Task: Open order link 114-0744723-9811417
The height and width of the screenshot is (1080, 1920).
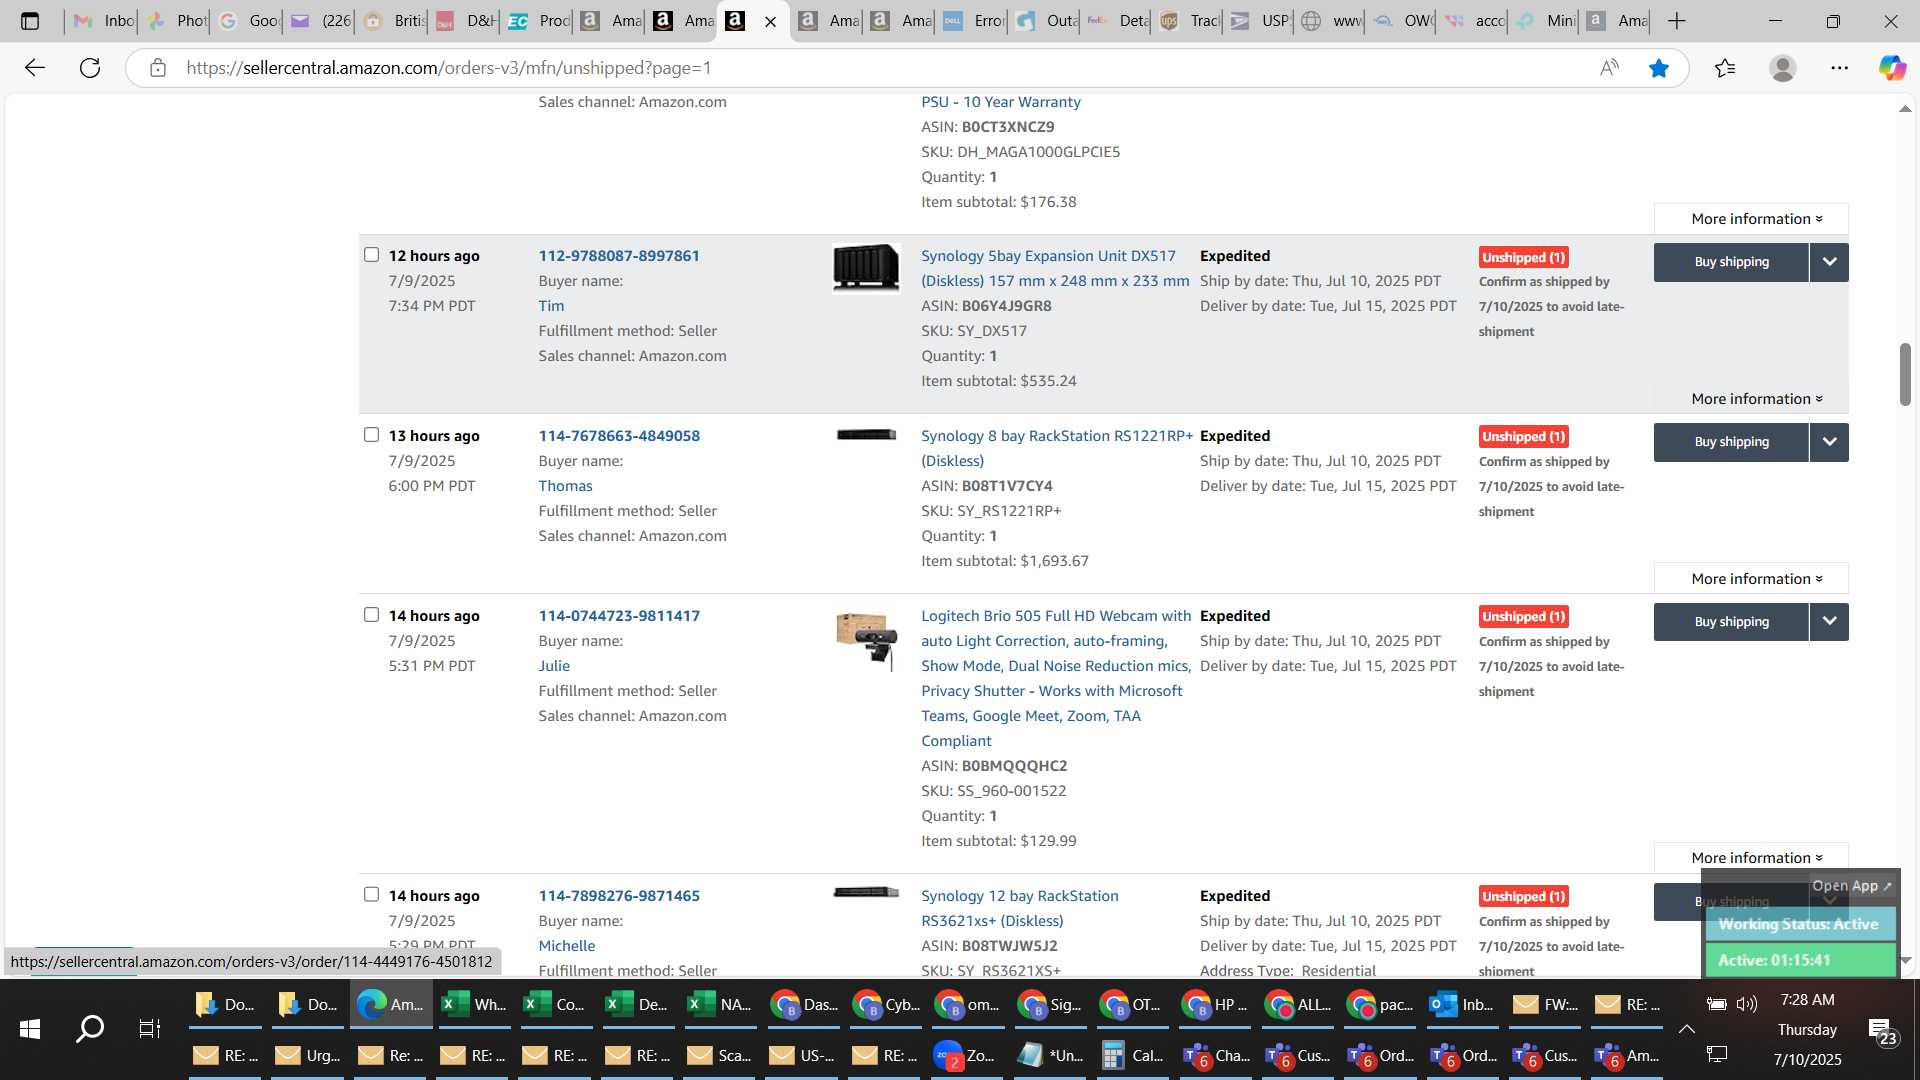Action: 619,616
